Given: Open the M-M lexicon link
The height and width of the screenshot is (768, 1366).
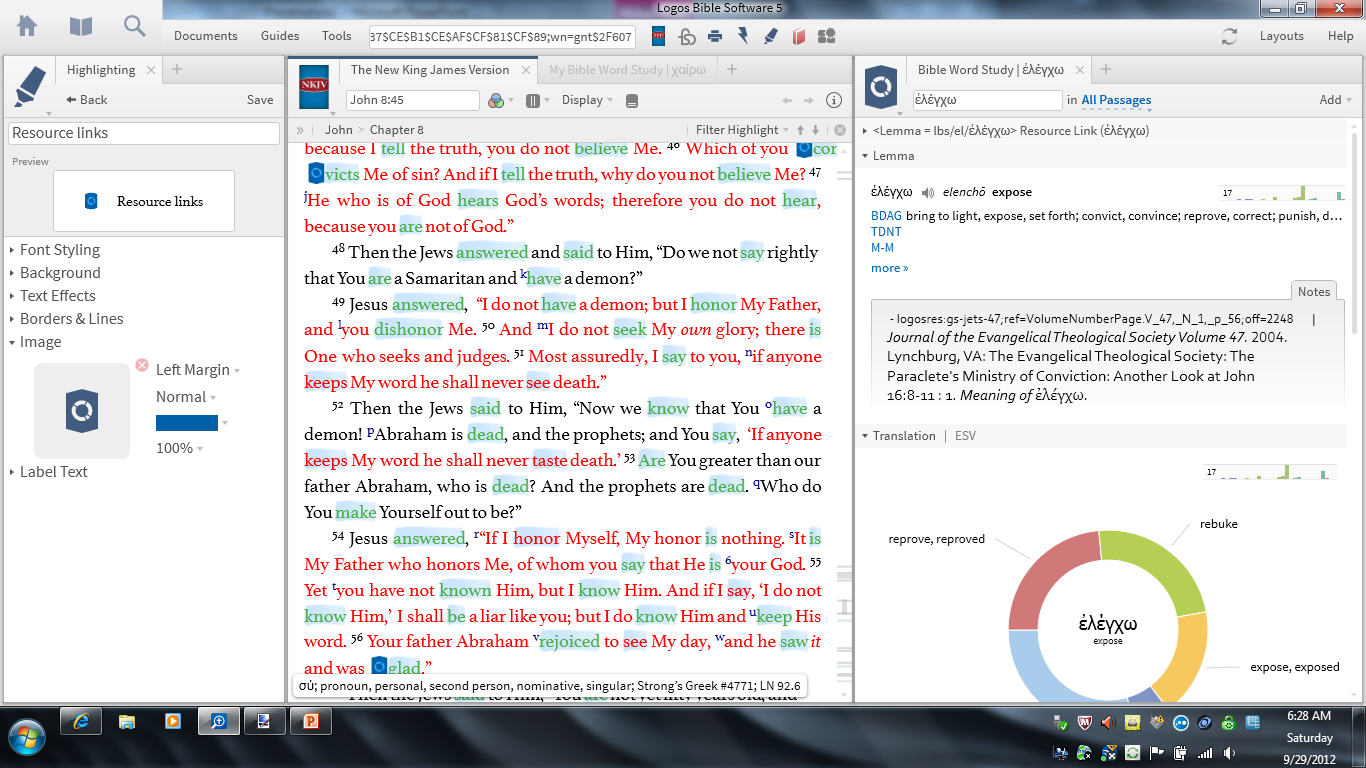Looking at the screenshot, I should (882, 247).
